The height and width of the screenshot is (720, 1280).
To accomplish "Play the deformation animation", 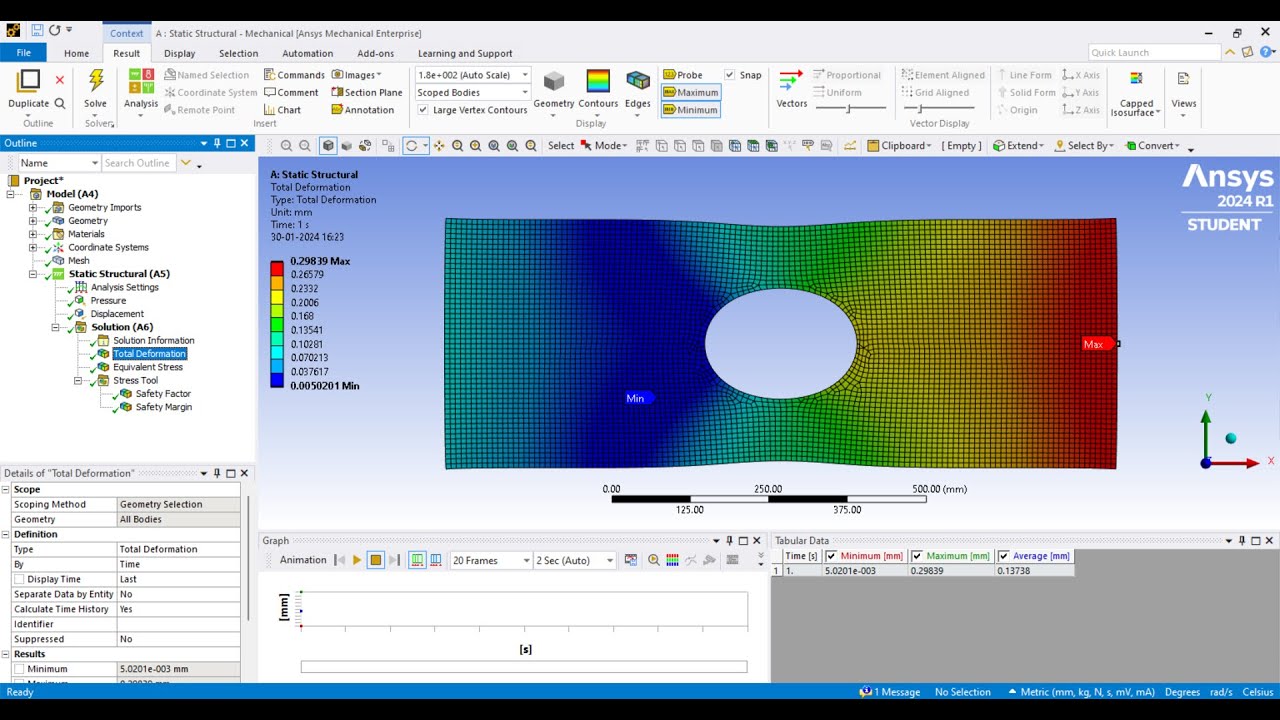I will pos(357,560).
